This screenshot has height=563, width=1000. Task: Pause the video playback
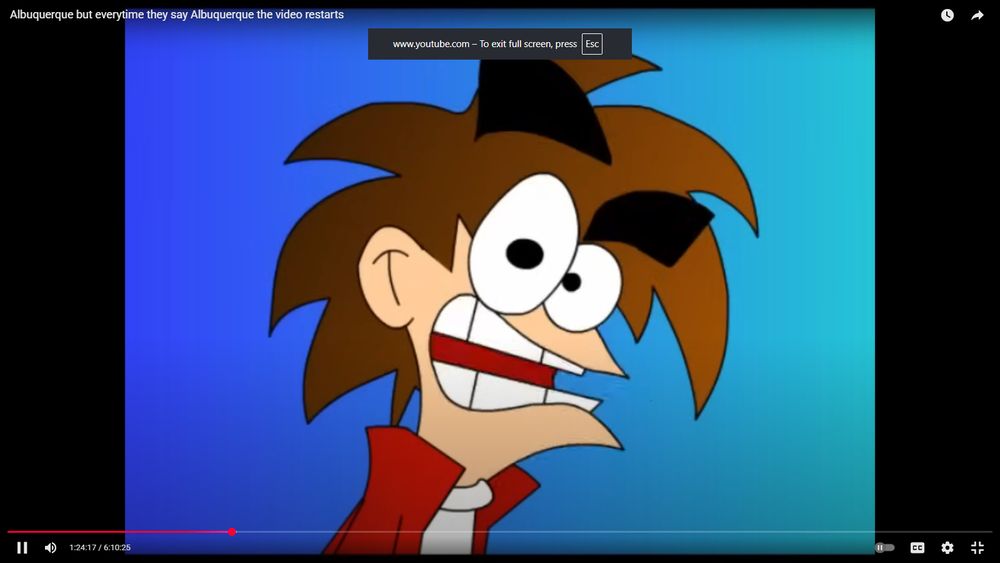(22, 548)
